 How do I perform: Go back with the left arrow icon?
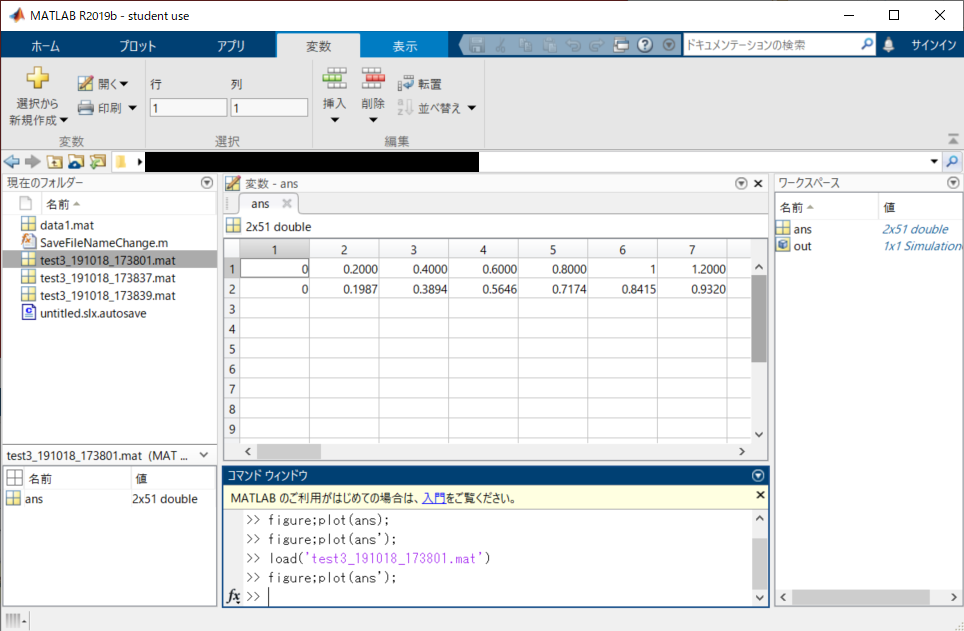click(12, 162)
